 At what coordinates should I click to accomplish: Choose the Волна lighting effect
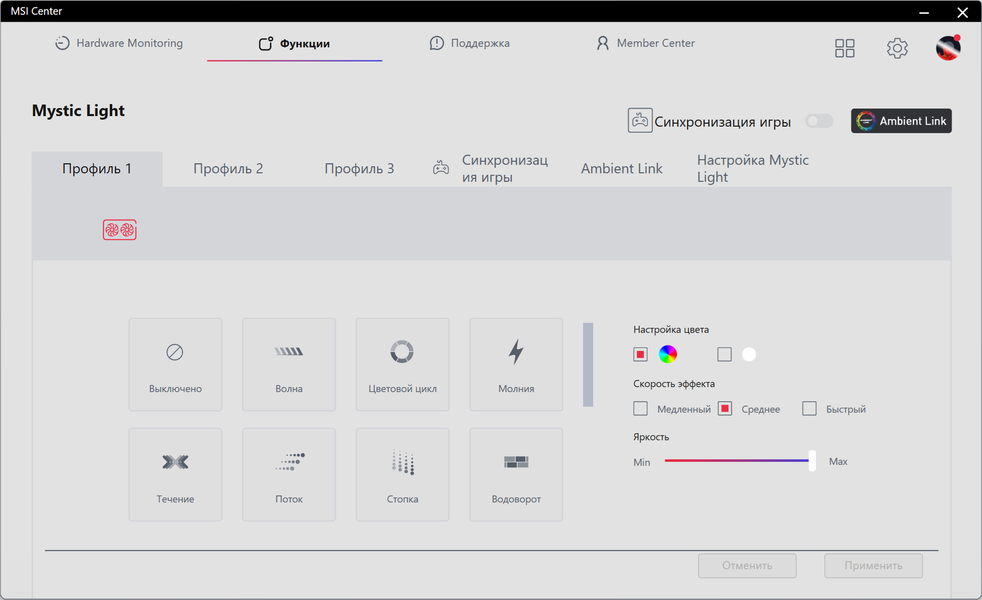[x=289, y=365]
